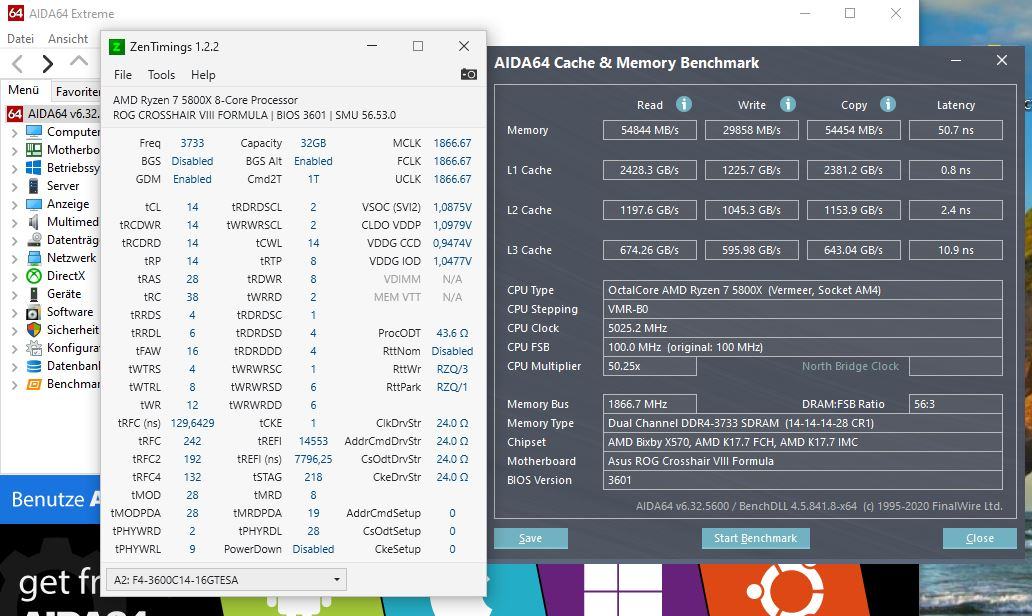Click the Freq value 3733
The width and height of the screenshot is (1032, 616).
coord(192,143)
